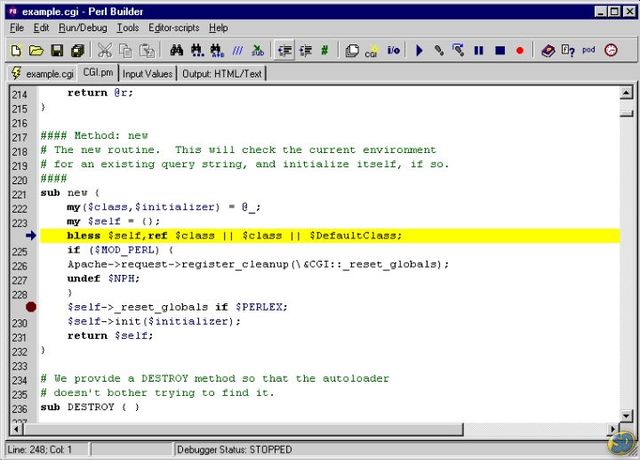This screenshot has height=460, width=640.
Task: Click the CGI wizard icon
Action: coord(372,51)
